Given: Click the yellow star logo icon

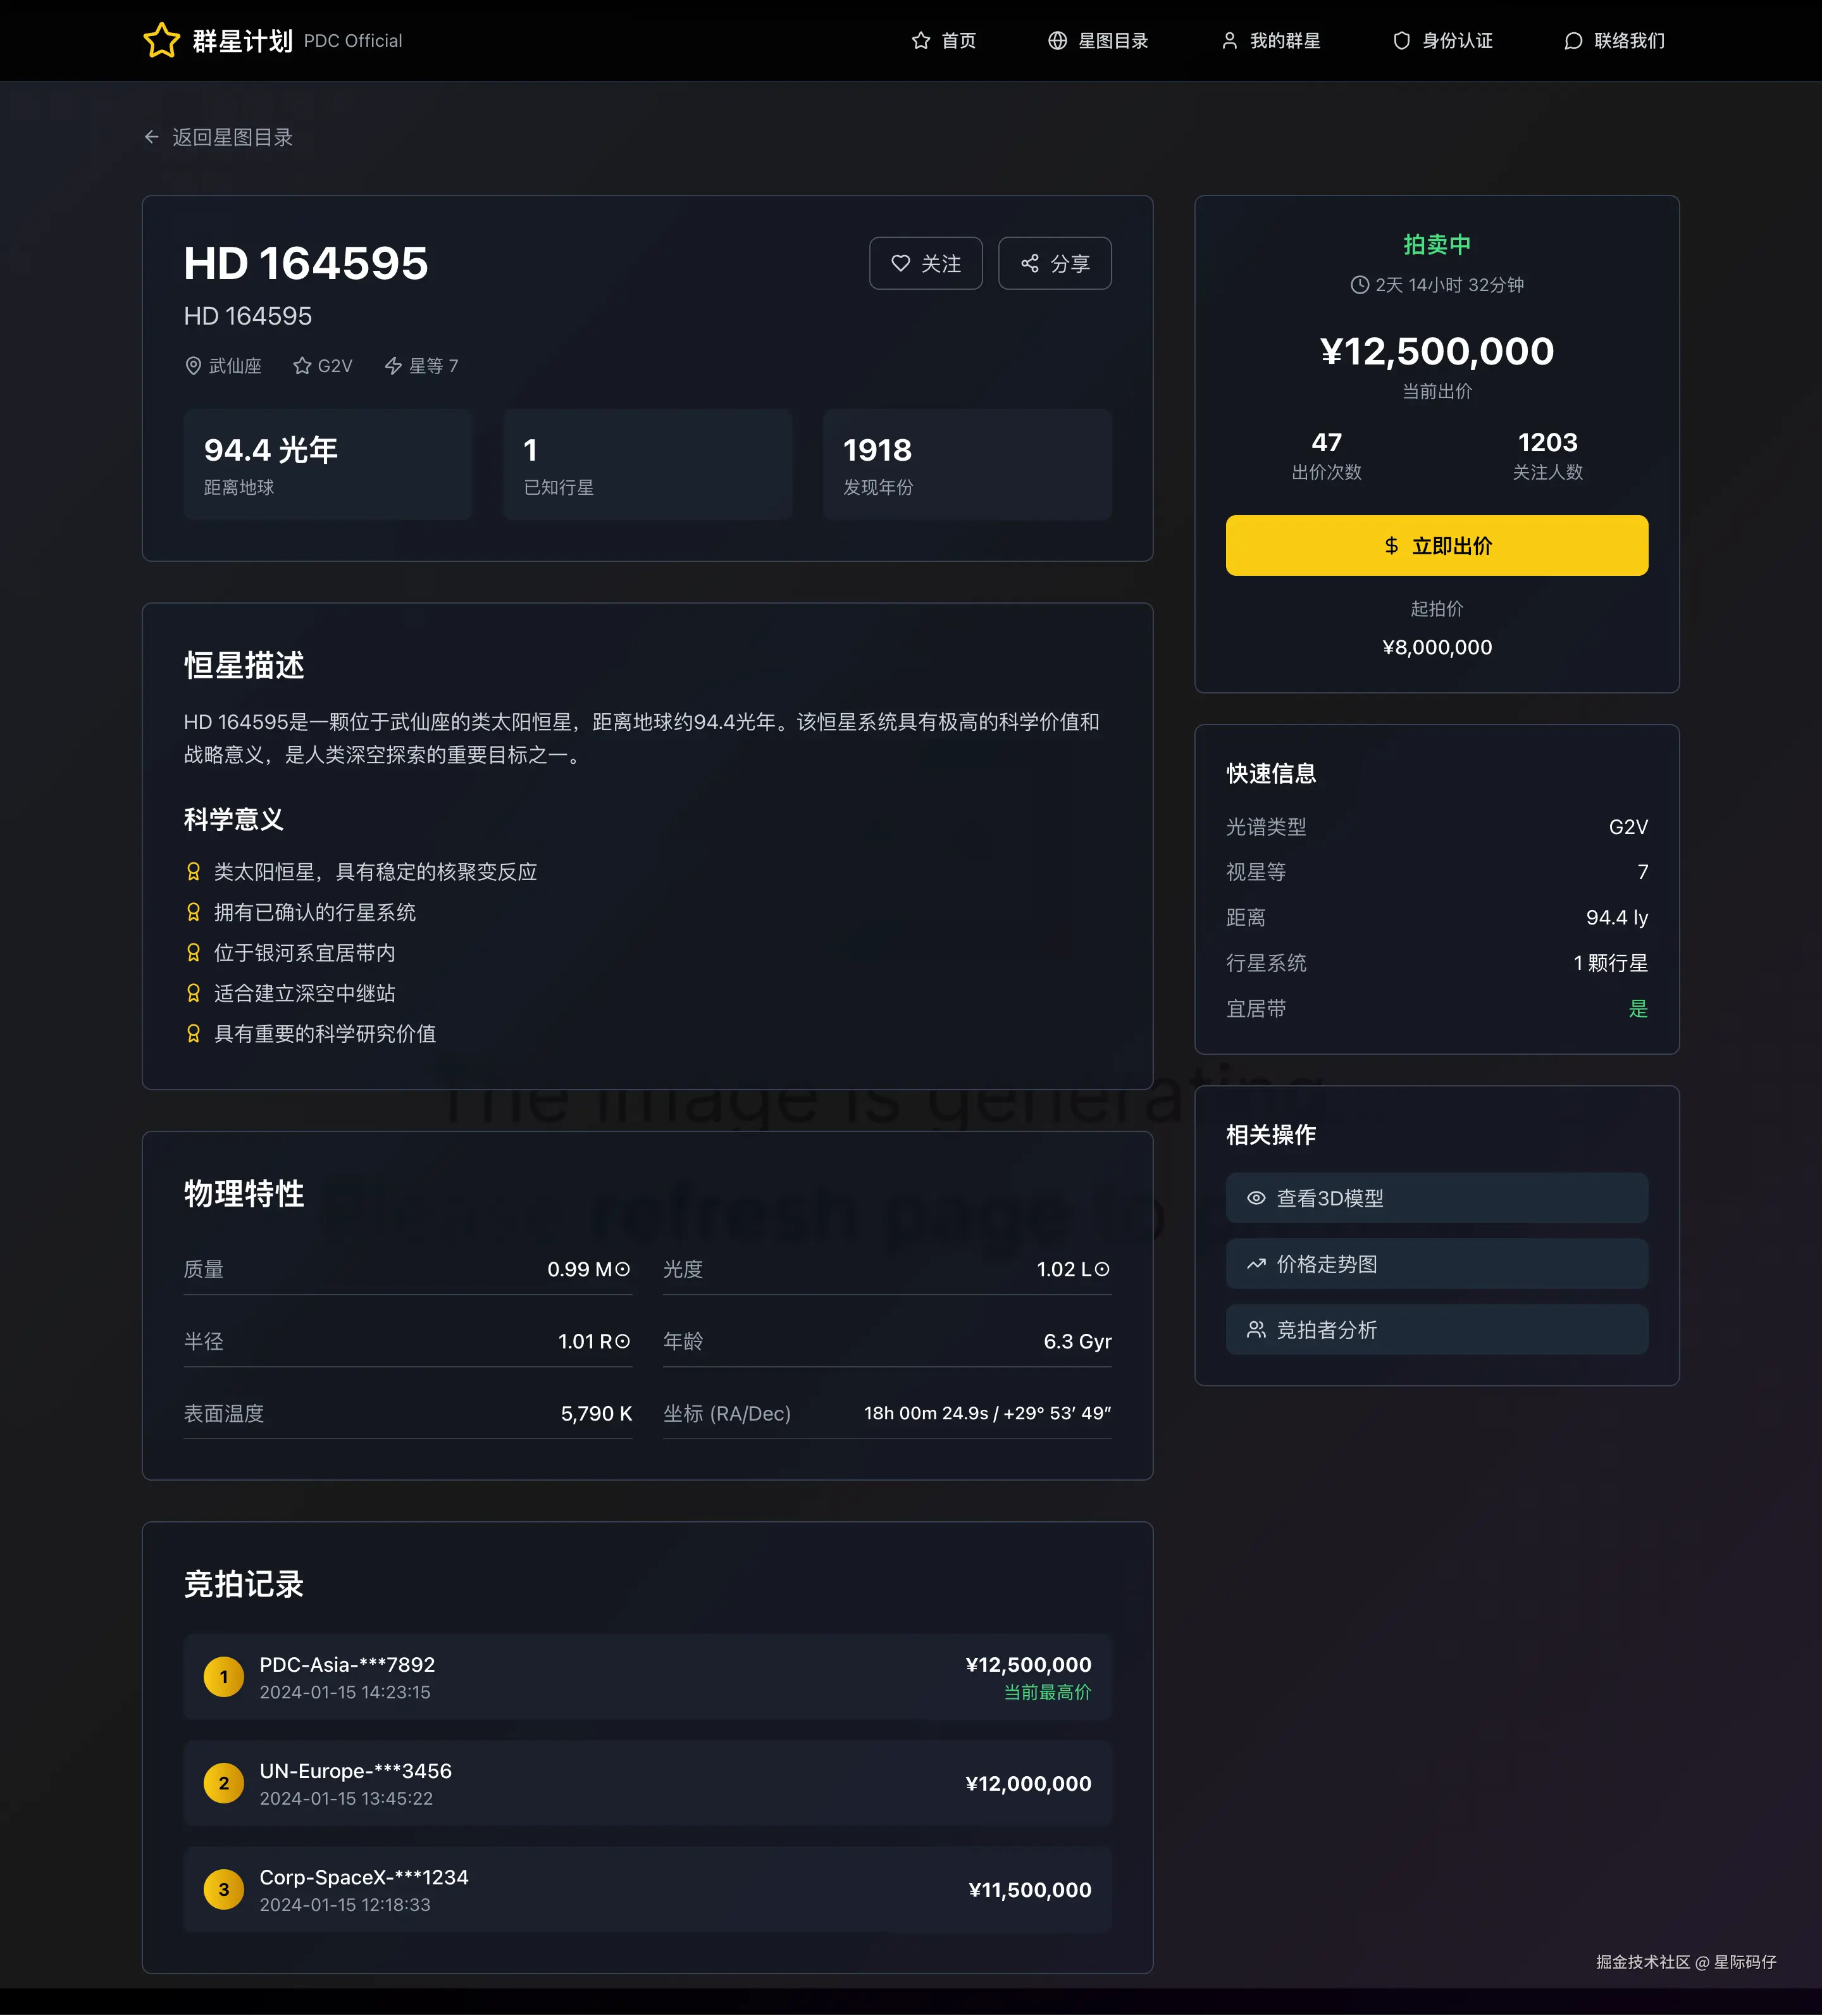Looking at the screenshot, I should click(x=161, y=41).
